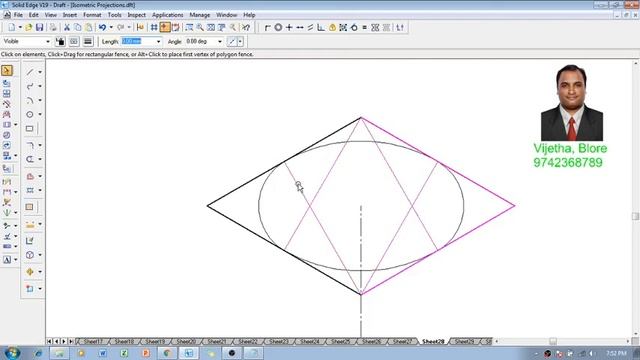Toggle grid display icon
Screen dimensions: 640x360
[x=154, y=27]
